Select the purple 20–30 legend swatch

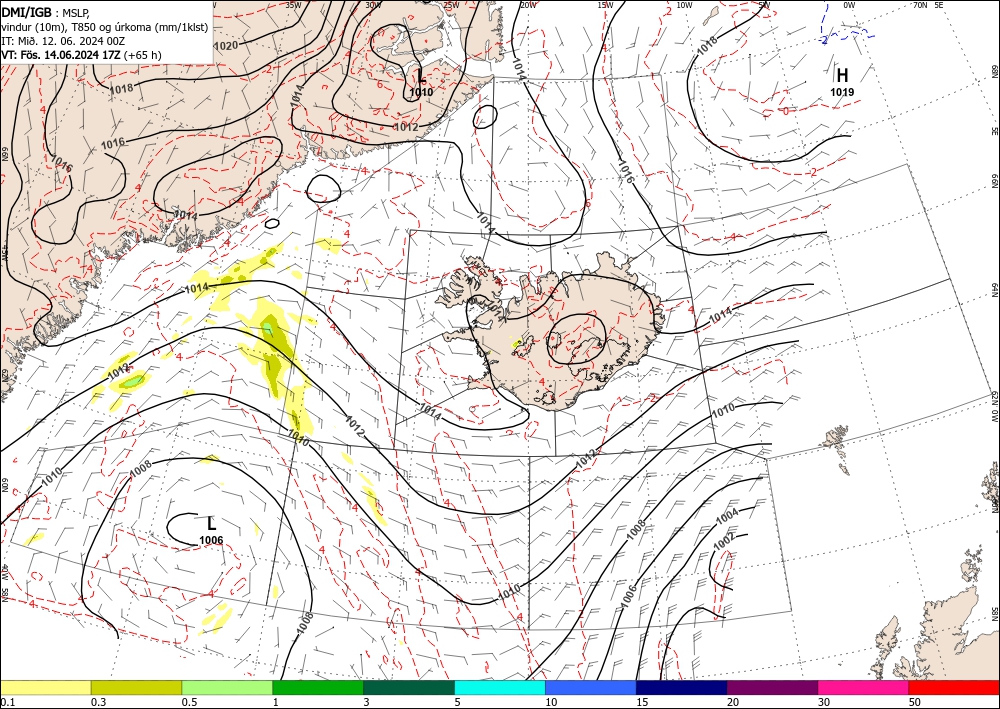coord(772,687)
